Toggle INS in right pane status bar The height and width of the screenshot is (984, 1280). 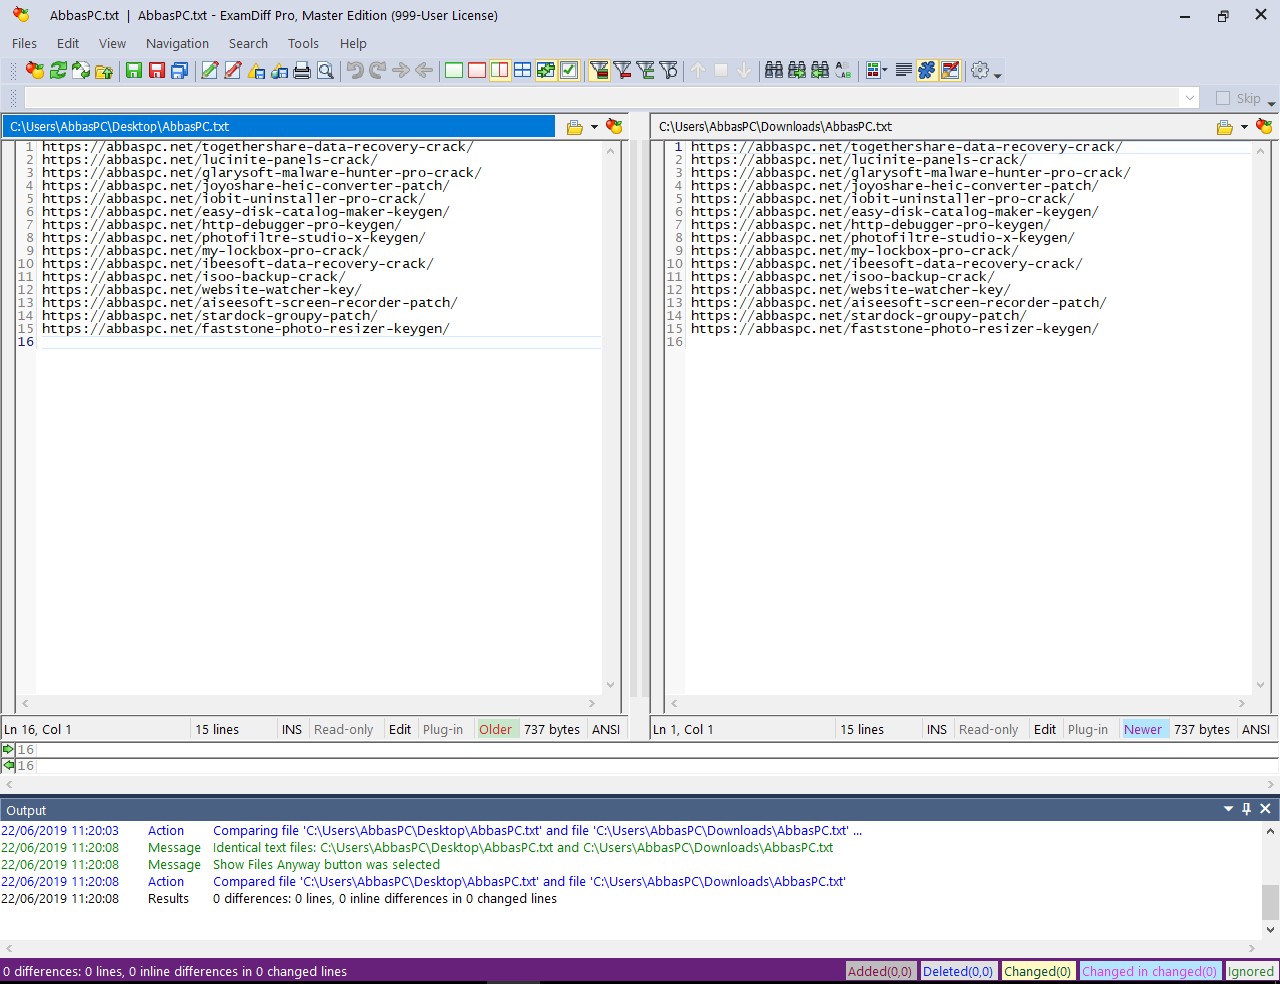tap(937, 729)
